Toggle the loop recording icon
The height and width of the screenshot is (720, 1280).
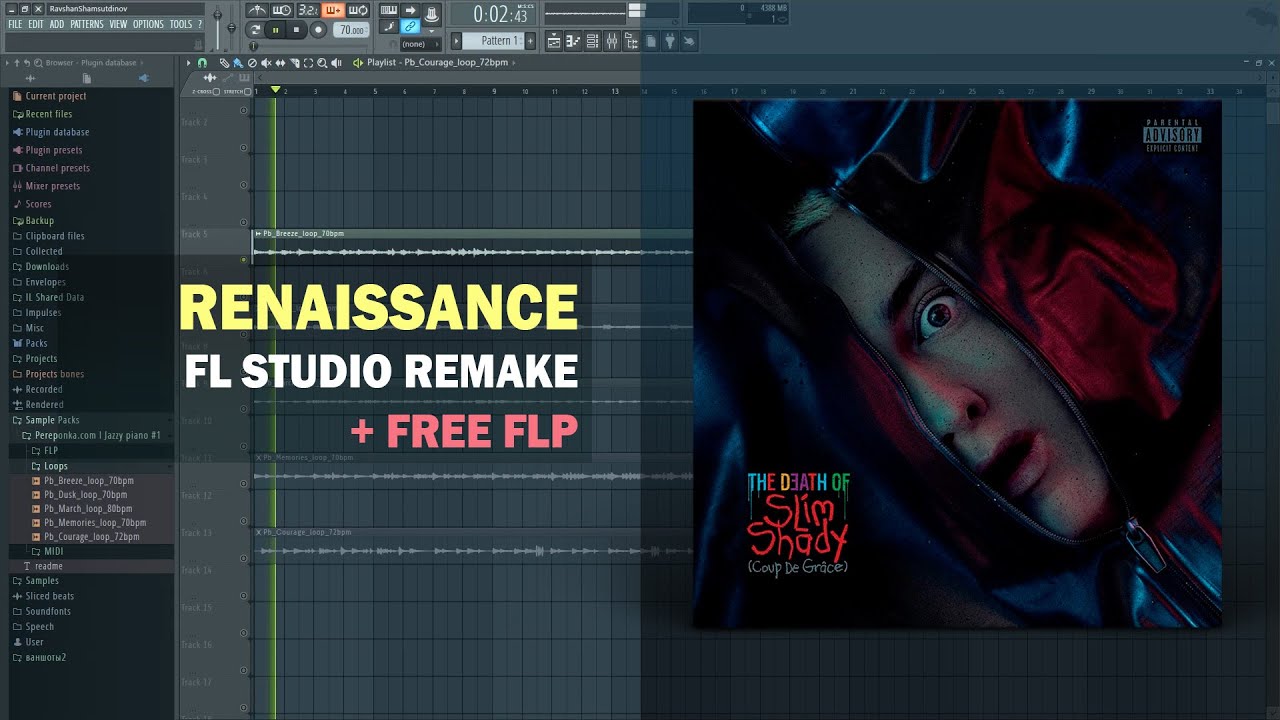pos(358,10)
